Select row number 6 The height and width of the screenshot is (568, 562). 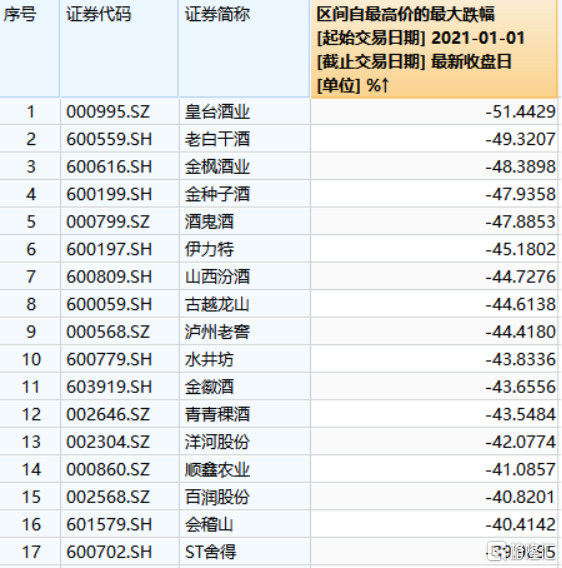point(31,249)
